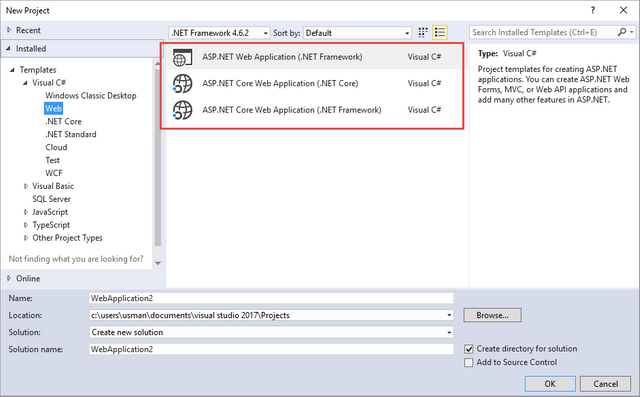
Task: Click the search magnifier icon
Action: click(x=622, y=32)
